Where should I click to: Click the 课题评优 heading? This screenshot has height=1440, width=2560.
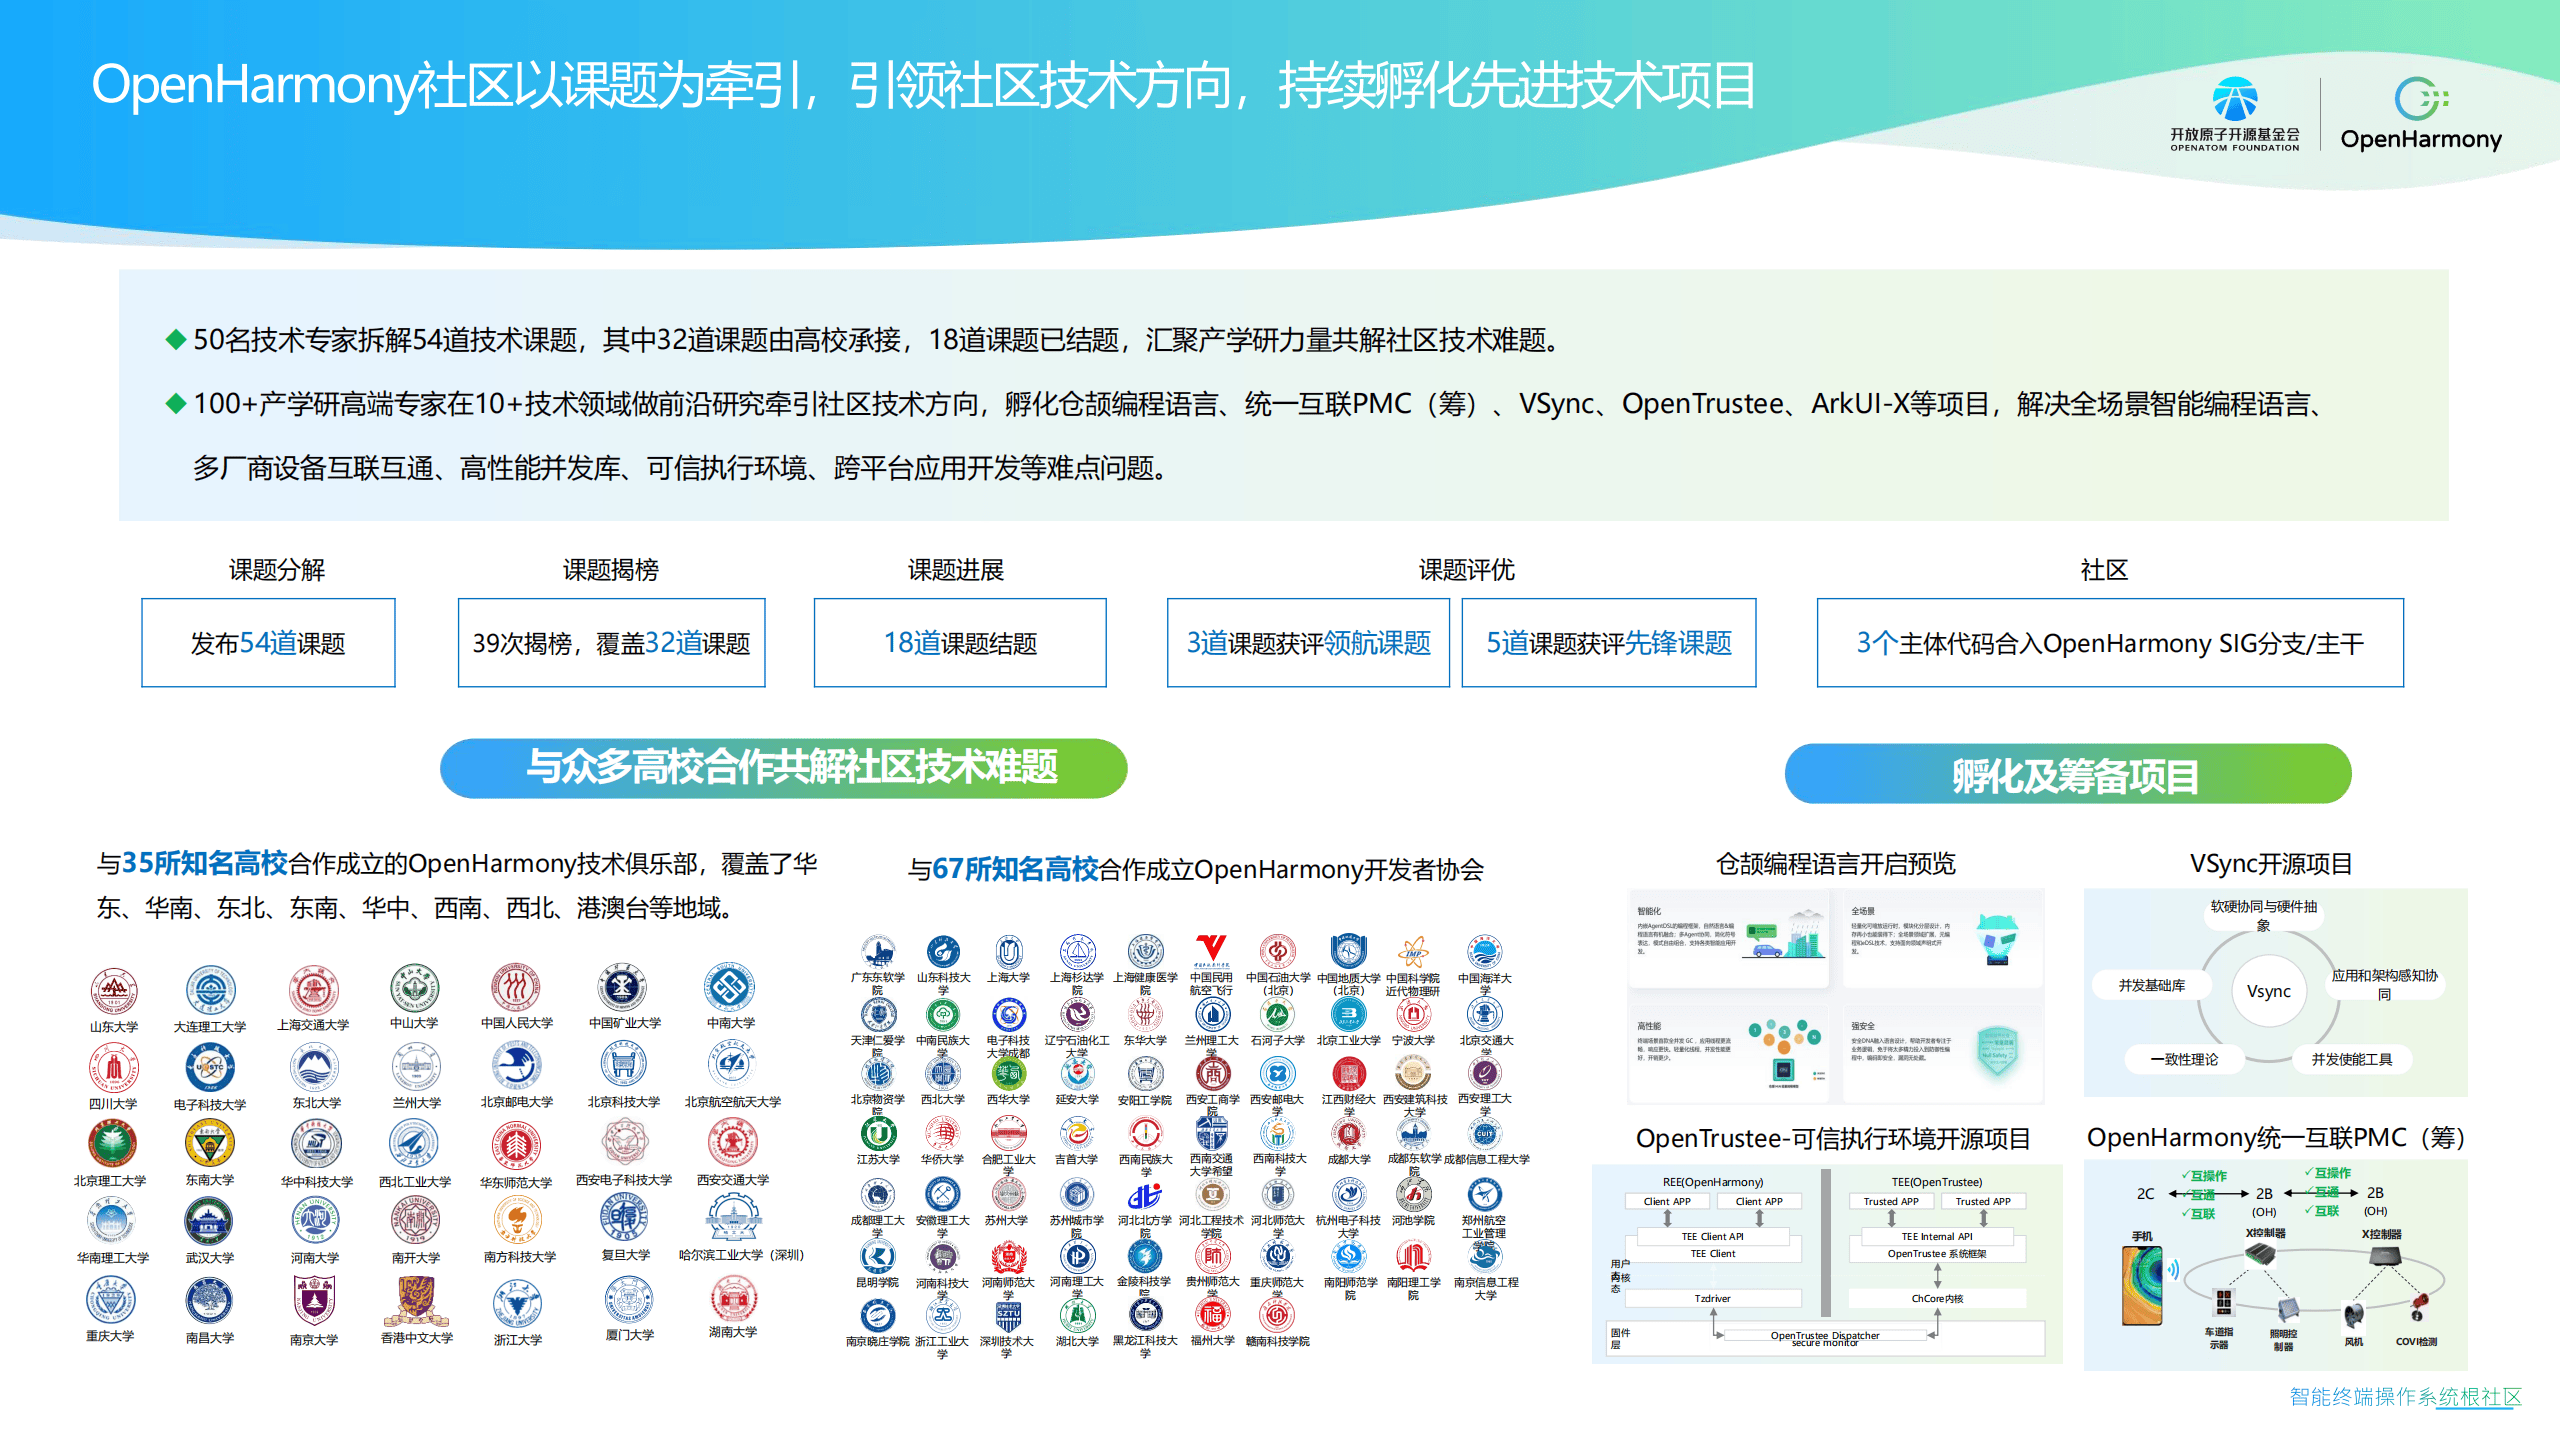coord(1466,570)
